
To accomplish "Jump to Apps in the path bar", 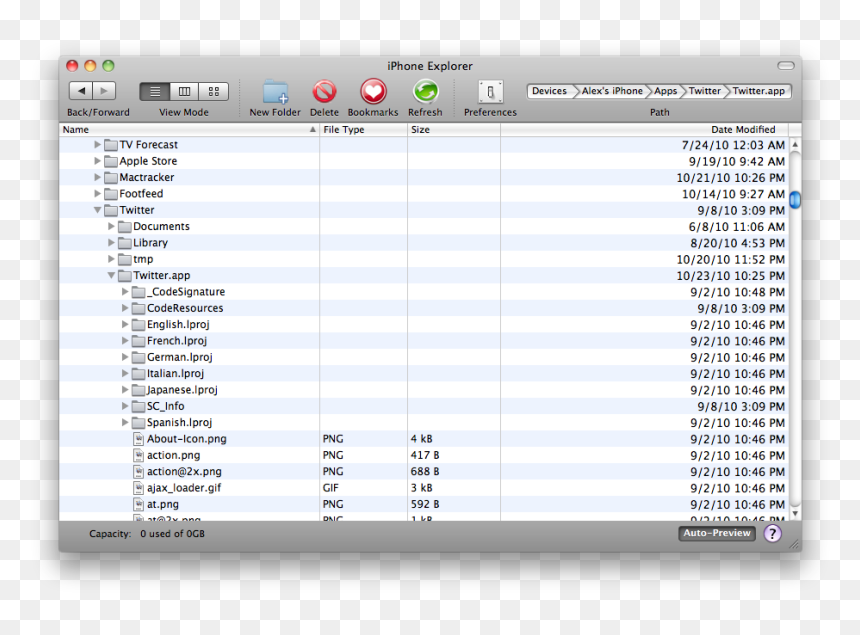I will click(665, 91).
